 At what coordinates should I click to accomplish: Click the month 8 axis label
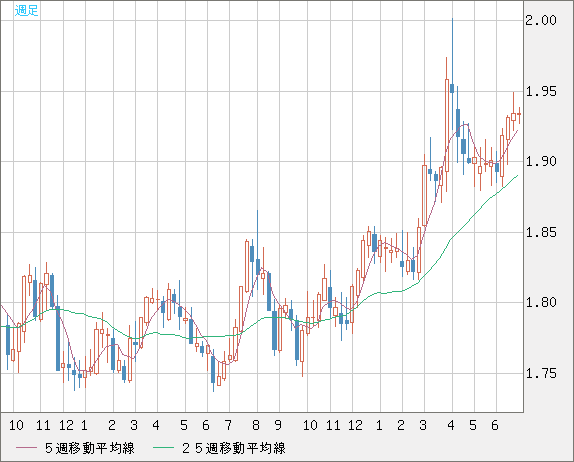click(256, 425)
